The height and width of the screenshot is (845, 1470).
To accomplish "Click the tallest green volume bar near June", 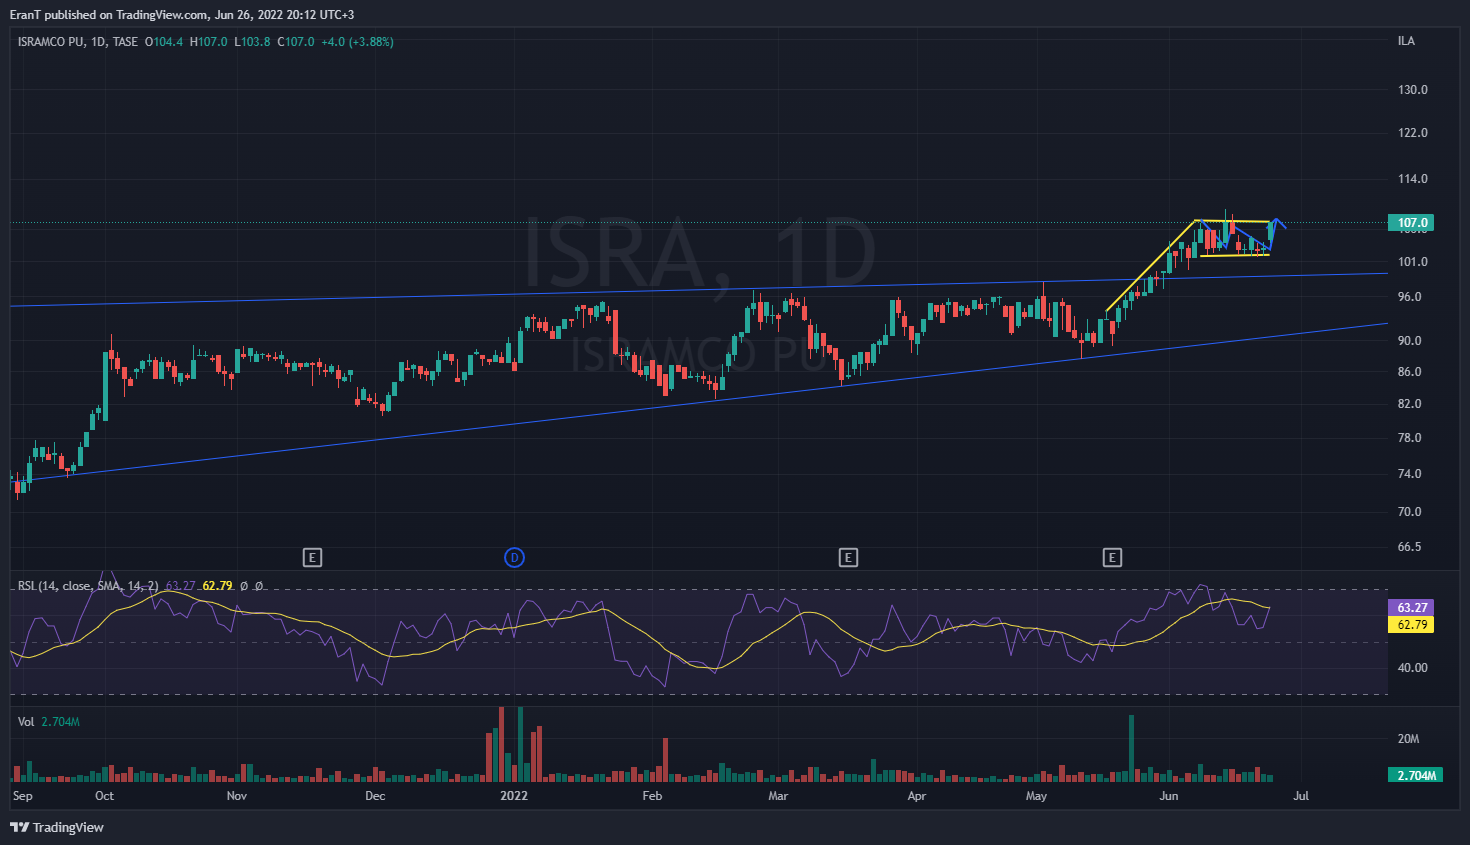I will pyautogui.click(x=1131, y=745).
